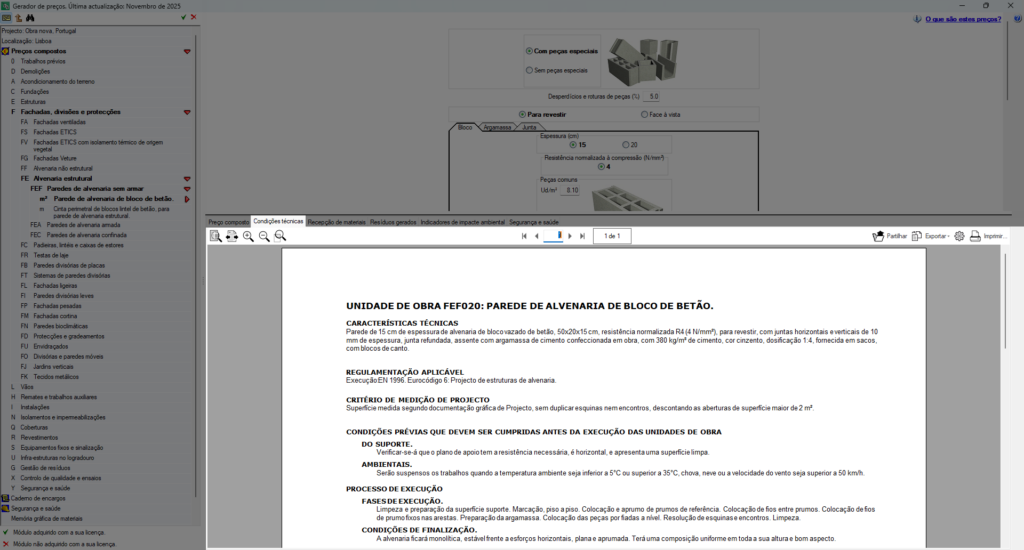Click the Preços compostos tree icon
Image resolution: width=1024 pixels, height=550 pixels.
[5, 51]
